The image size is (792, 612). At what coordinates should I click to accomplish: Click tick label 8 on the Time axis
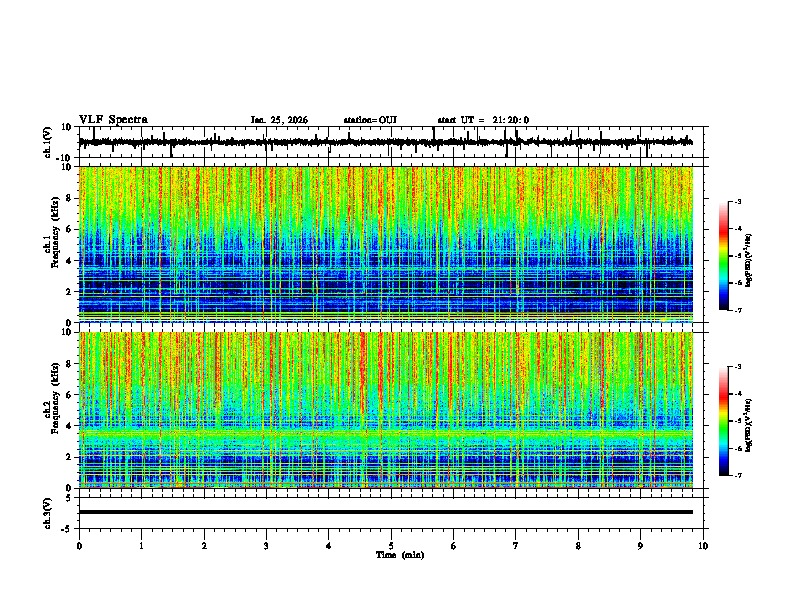(x=578, y=546)
